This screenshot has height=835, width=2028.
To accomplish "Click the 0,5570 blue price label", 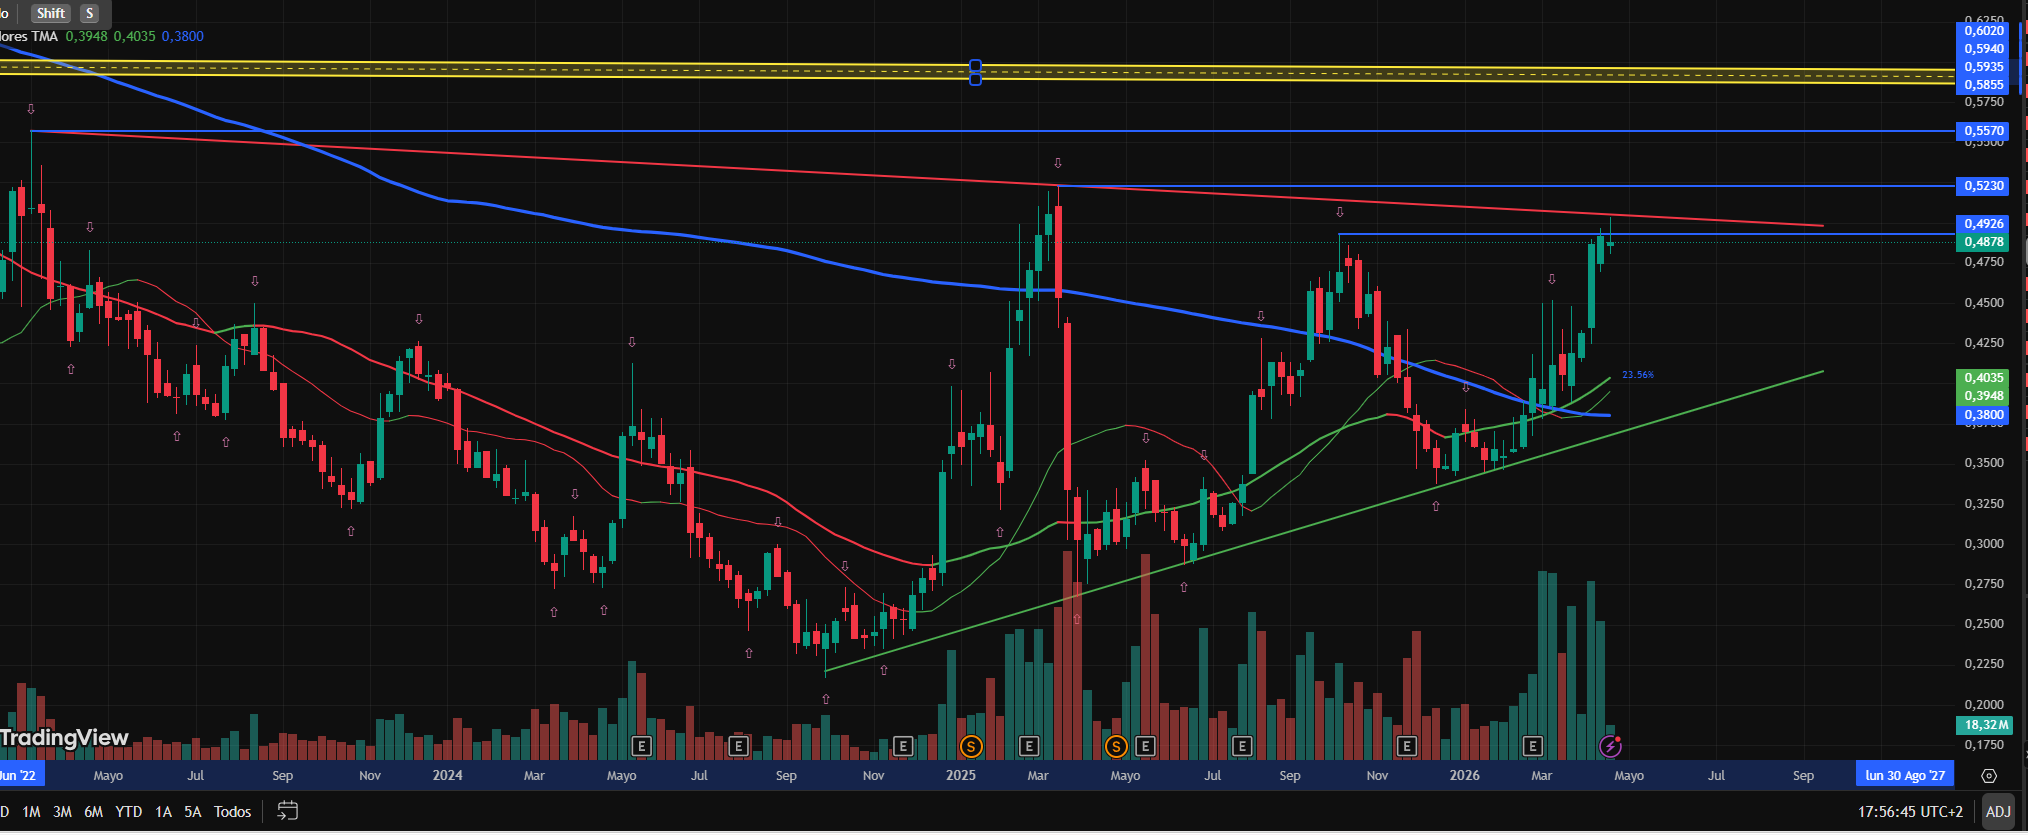I will tap(1983, 131).
